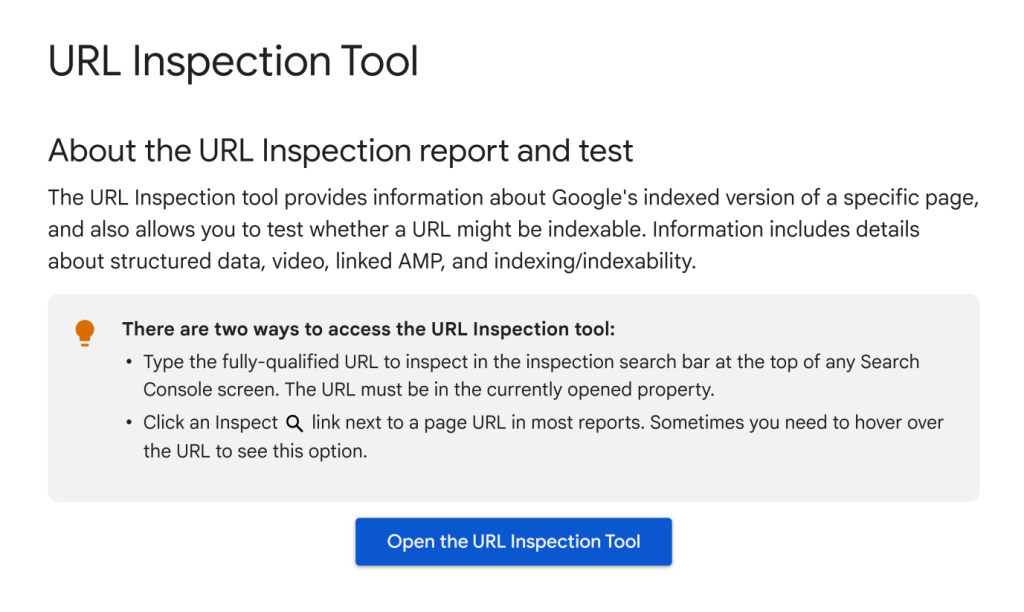The width and height of the screenshot is (1024, 612).
Task: Click the Type the fully-qualified URL bullet text
Action: (532, 376)
